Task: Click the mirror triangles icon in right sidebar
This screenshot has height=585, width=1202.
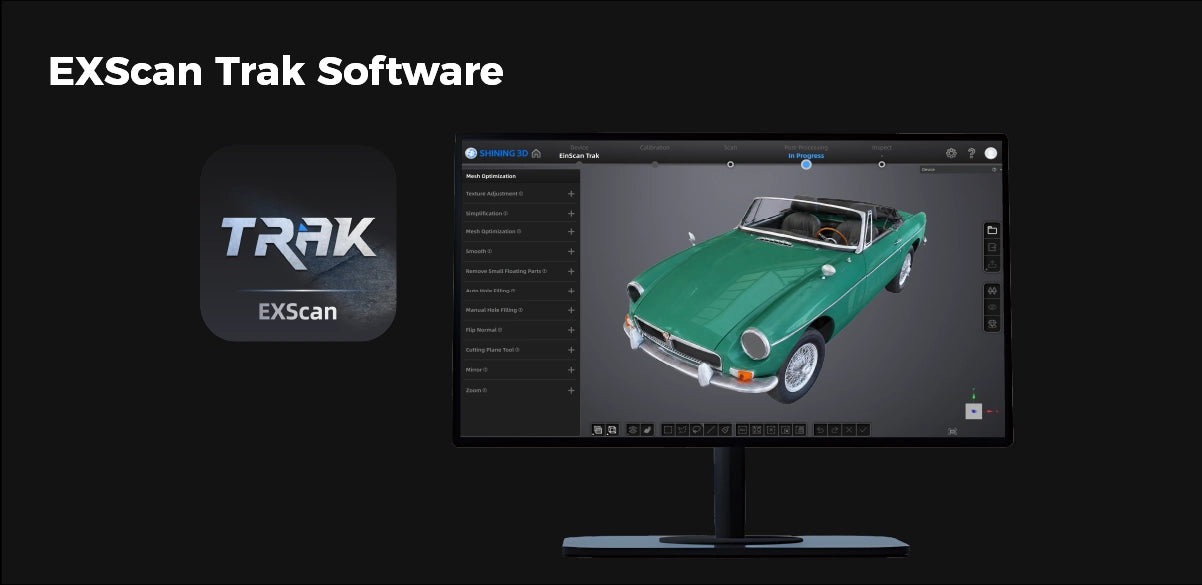Action: pos(992,291)
